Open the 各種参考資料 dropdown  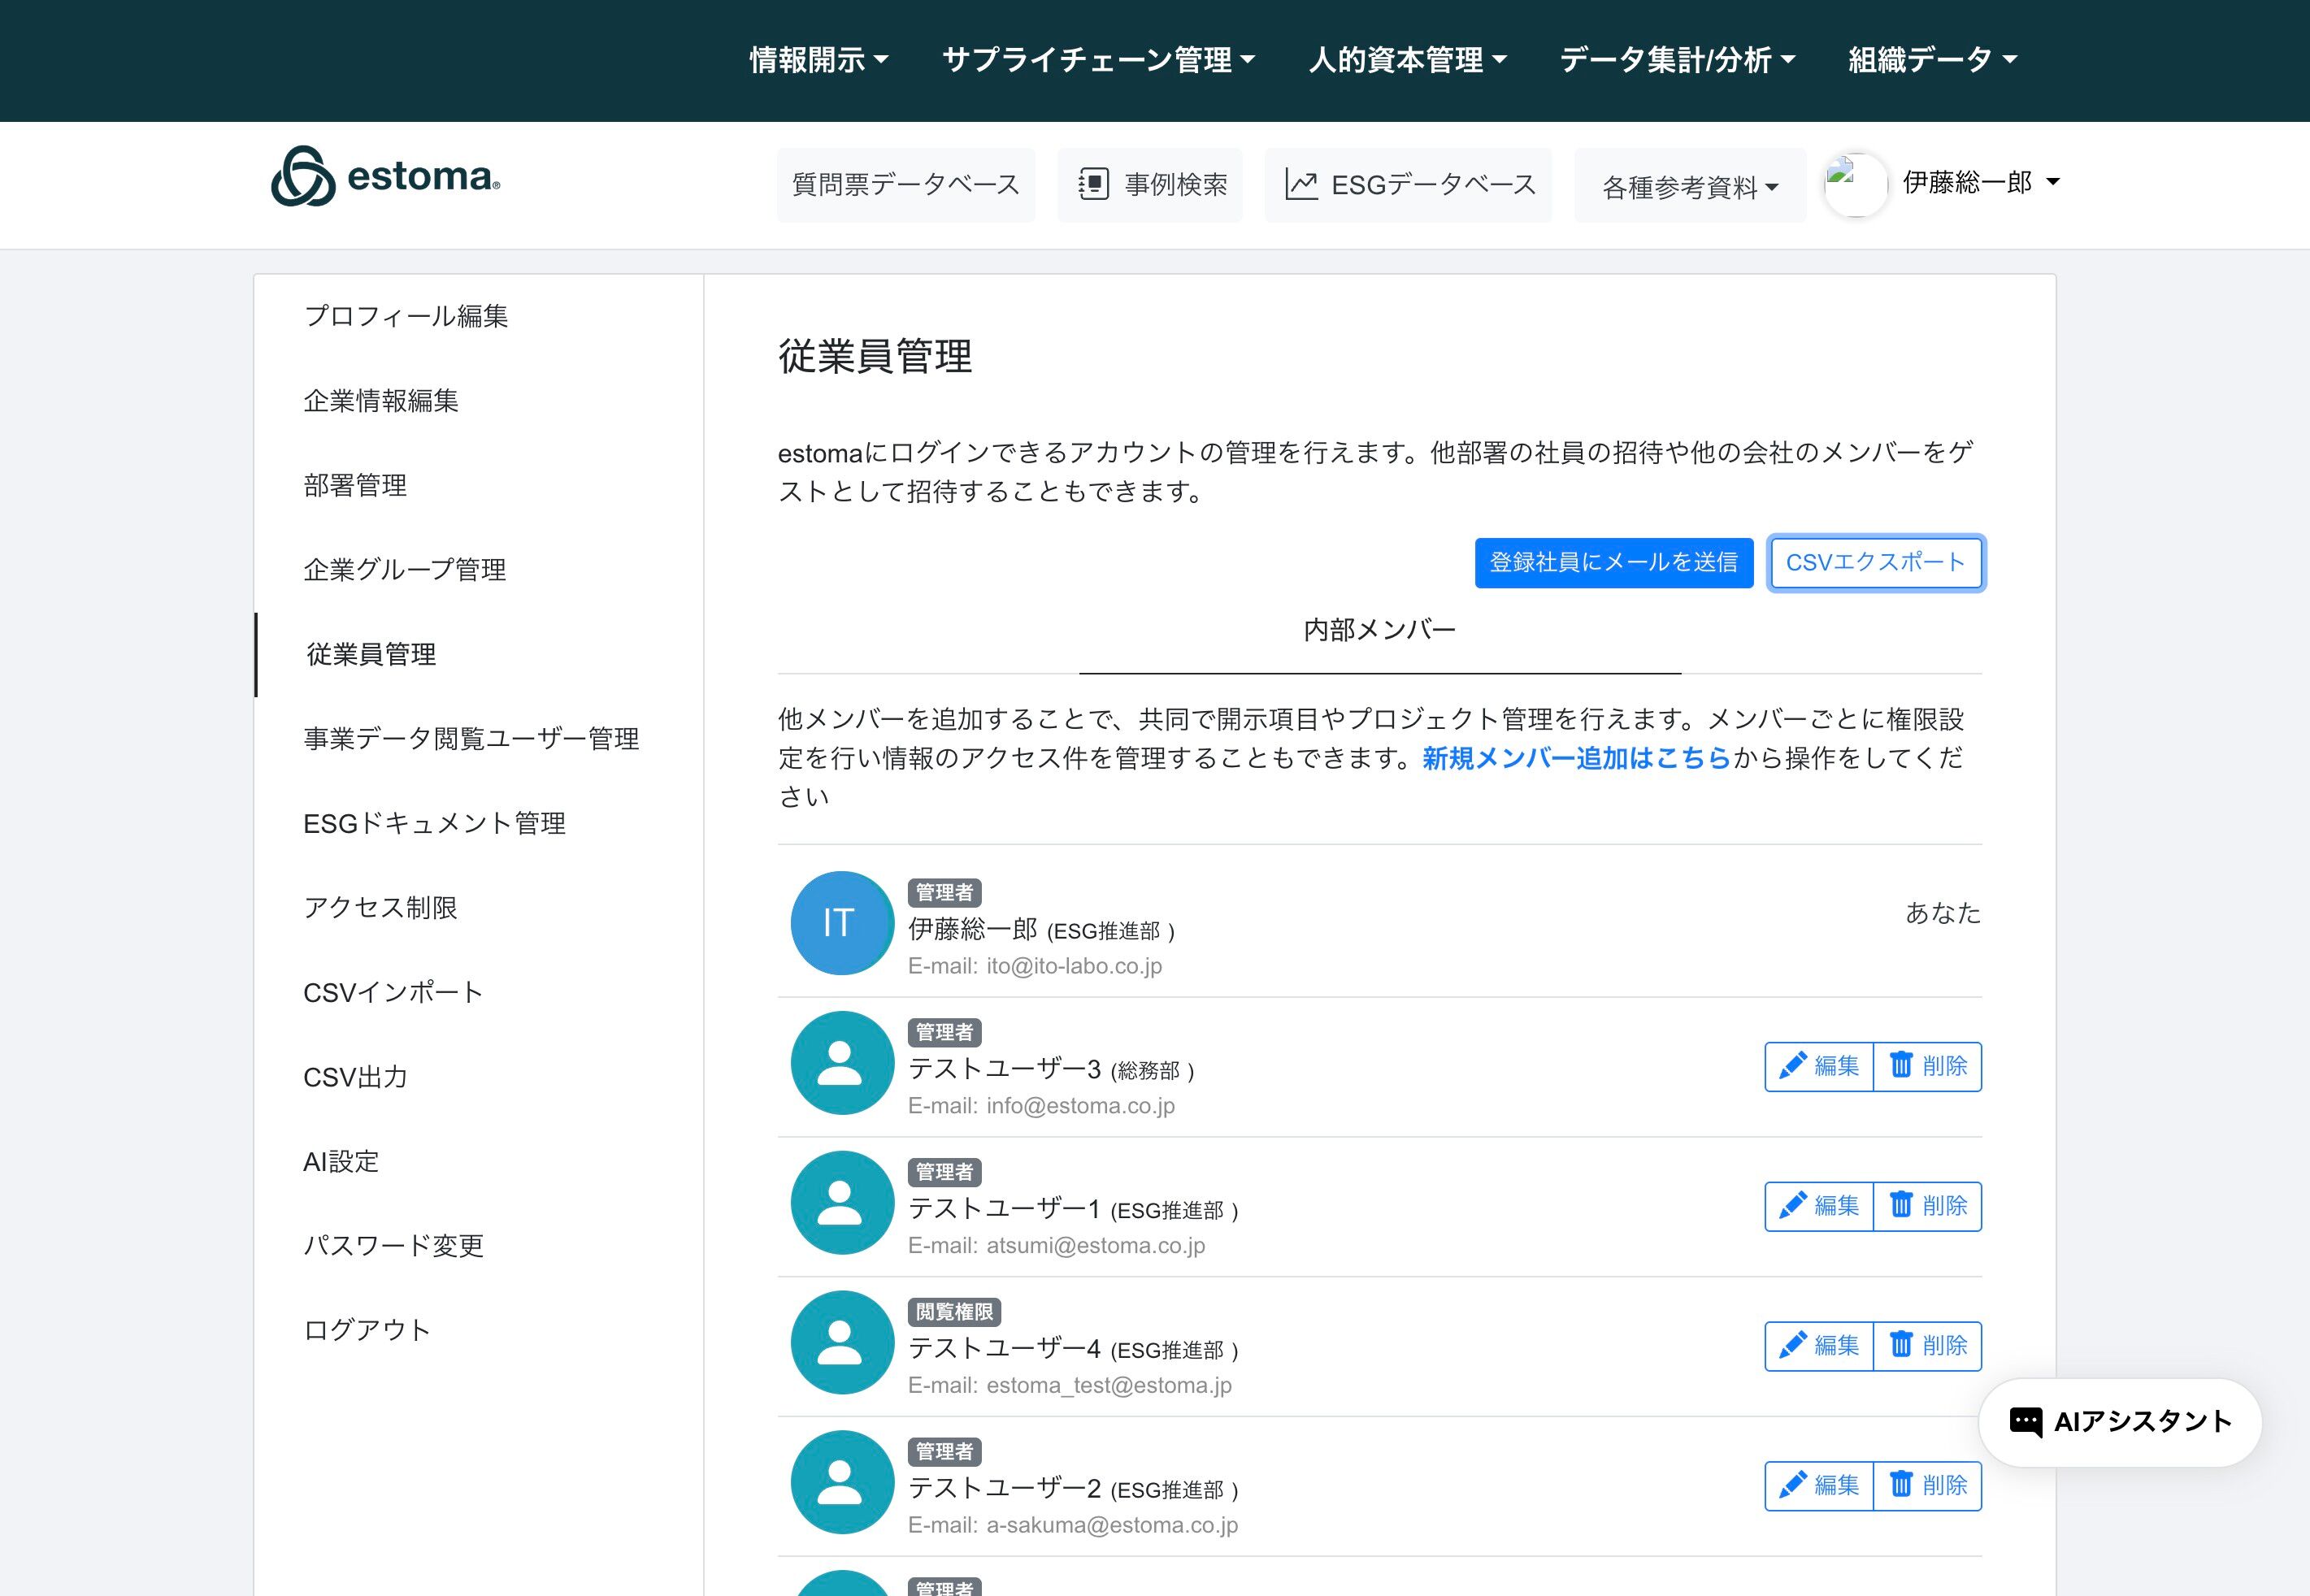point(1689,187)
